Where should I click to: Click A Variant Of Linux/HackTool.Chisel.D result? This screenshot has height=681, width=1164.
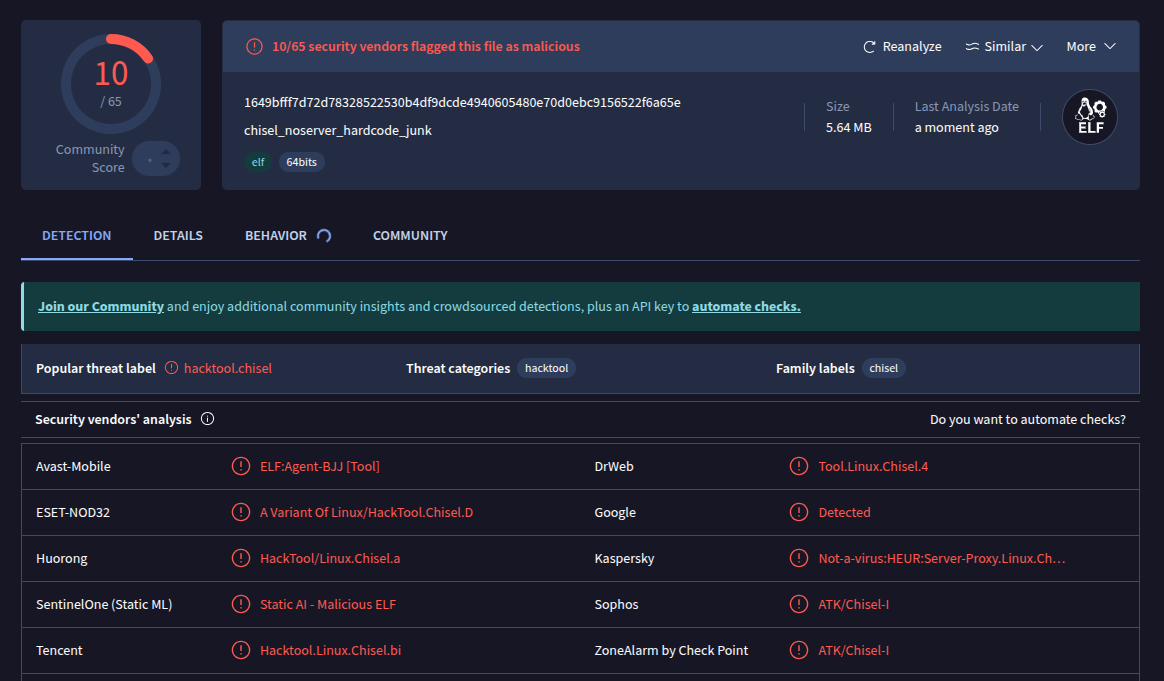367,512
